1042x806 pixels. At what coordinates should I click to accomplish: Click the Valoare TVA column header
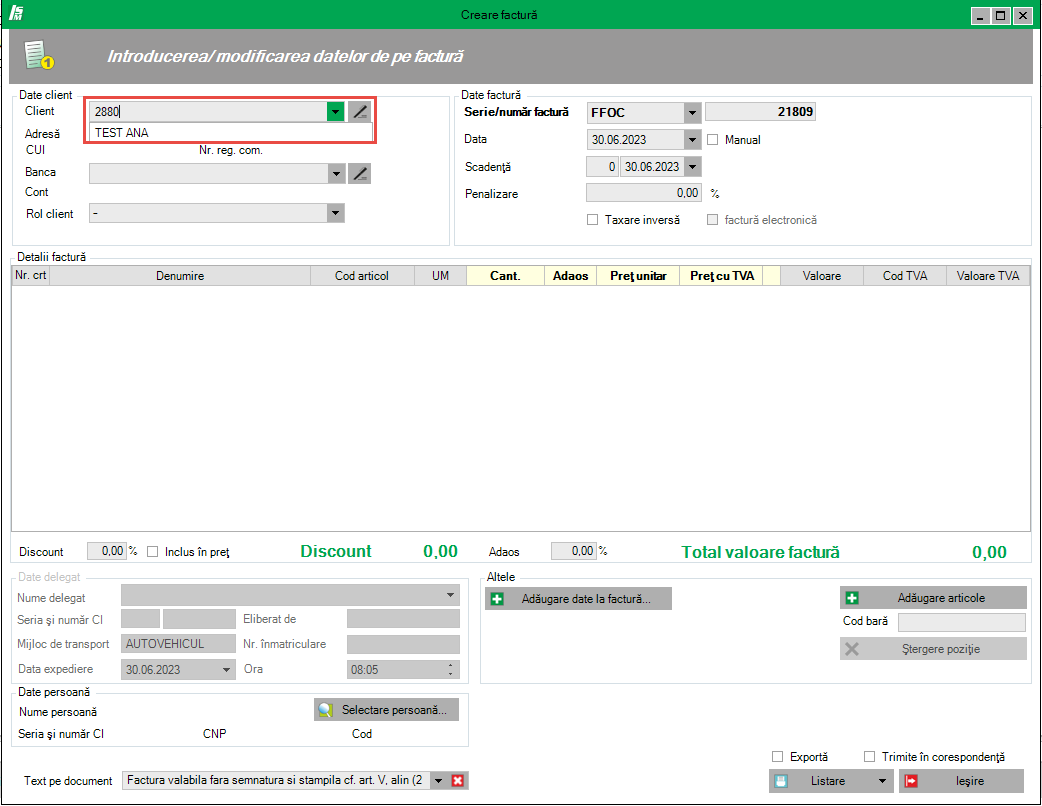coord(988,276)
